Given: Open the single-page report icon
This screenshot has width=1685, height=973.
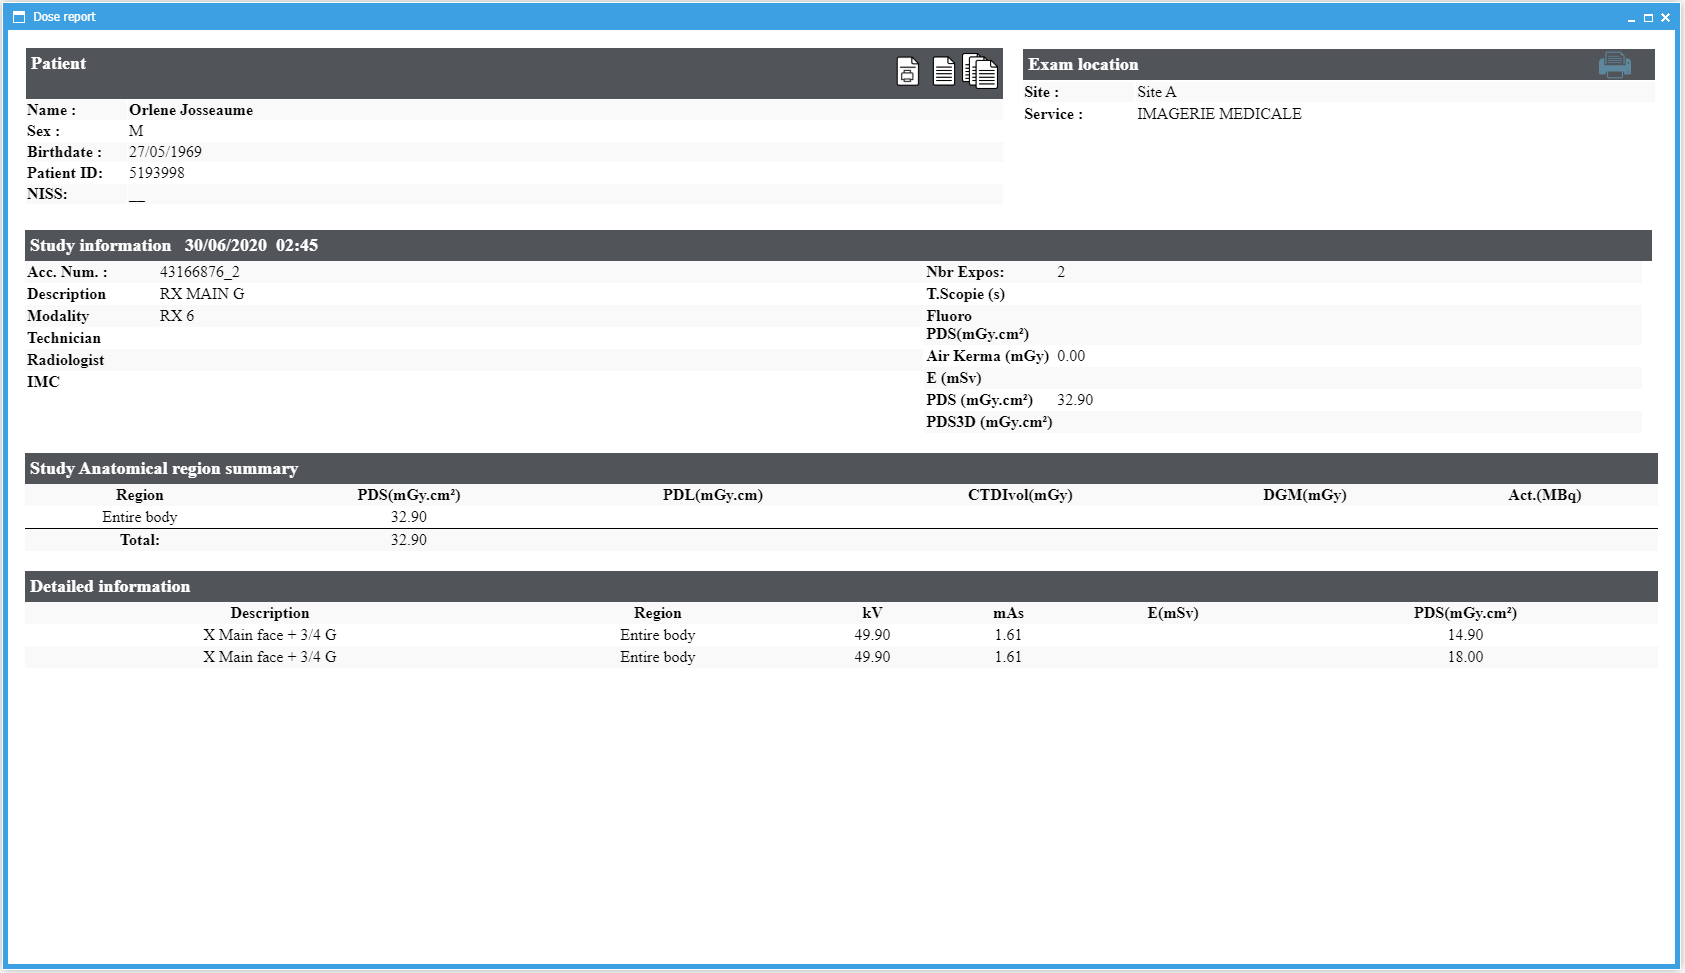Looking at the screenshot, I should tap(943, 71).
